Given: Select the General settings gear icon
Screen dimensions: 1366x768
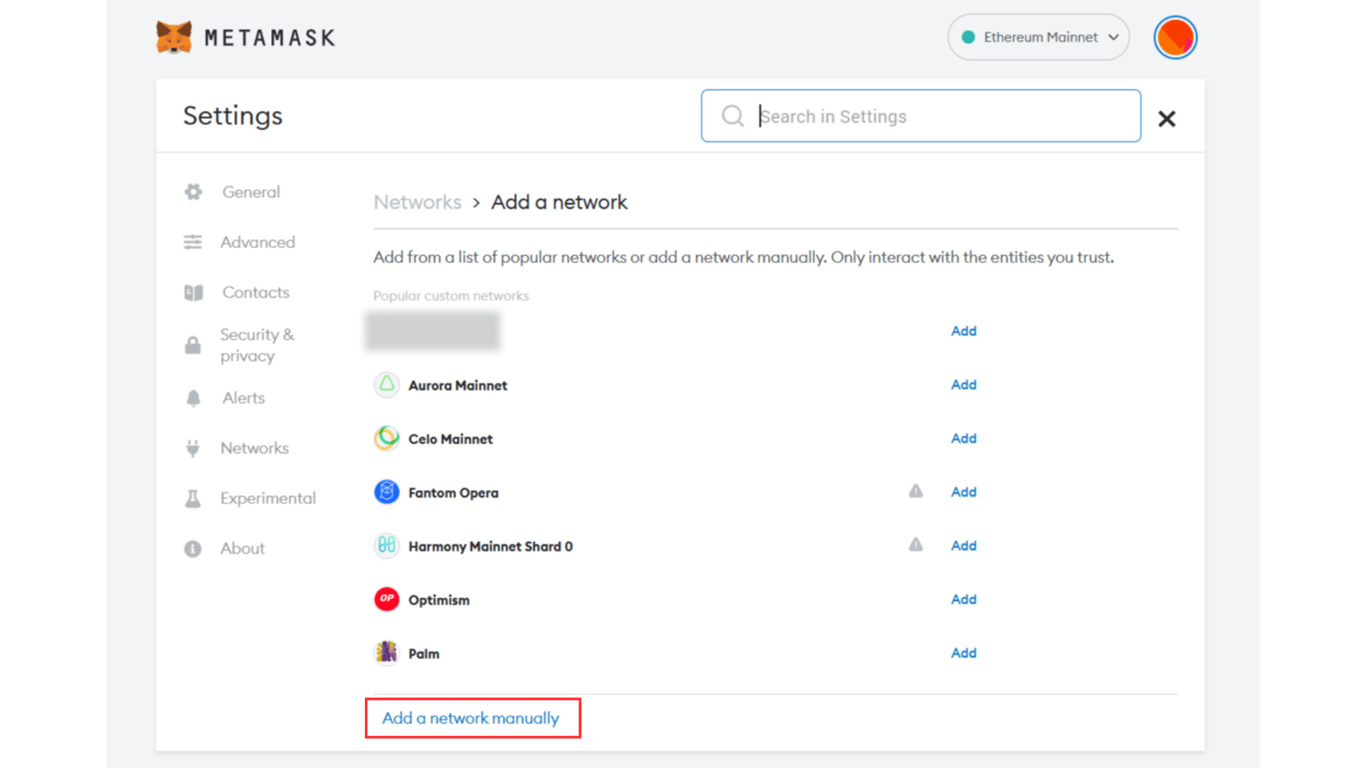Looking at the screenshot, I should pos(193,192).
